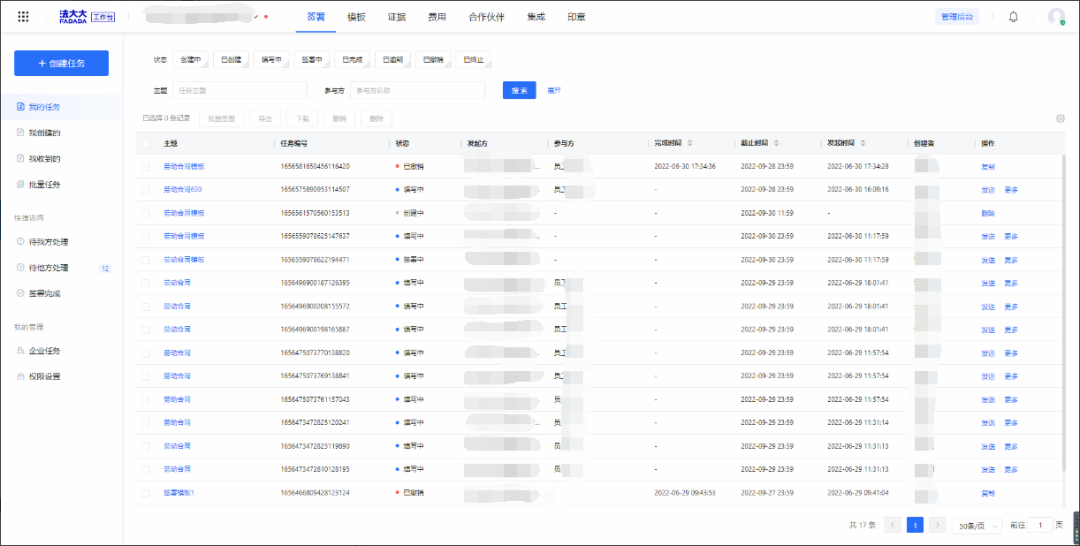
Task: Open the user avatar menu
Action: pyautogui.click(x=1056, y=17)
